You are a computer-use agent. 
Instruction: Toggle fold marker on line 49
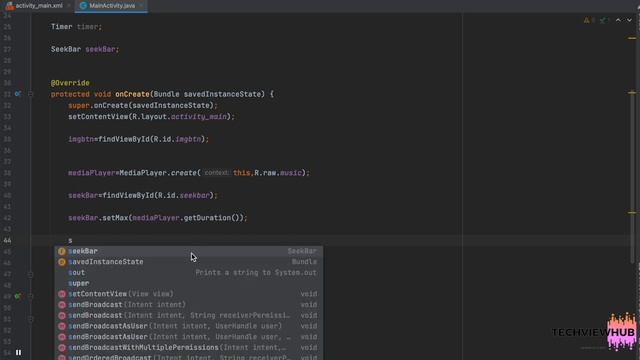[30, 296]
